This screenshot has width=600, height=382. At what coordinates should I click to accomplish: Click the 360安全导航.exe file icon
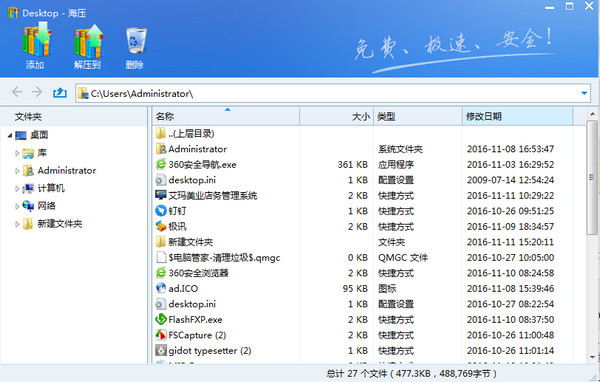click(x=161, y=164)
